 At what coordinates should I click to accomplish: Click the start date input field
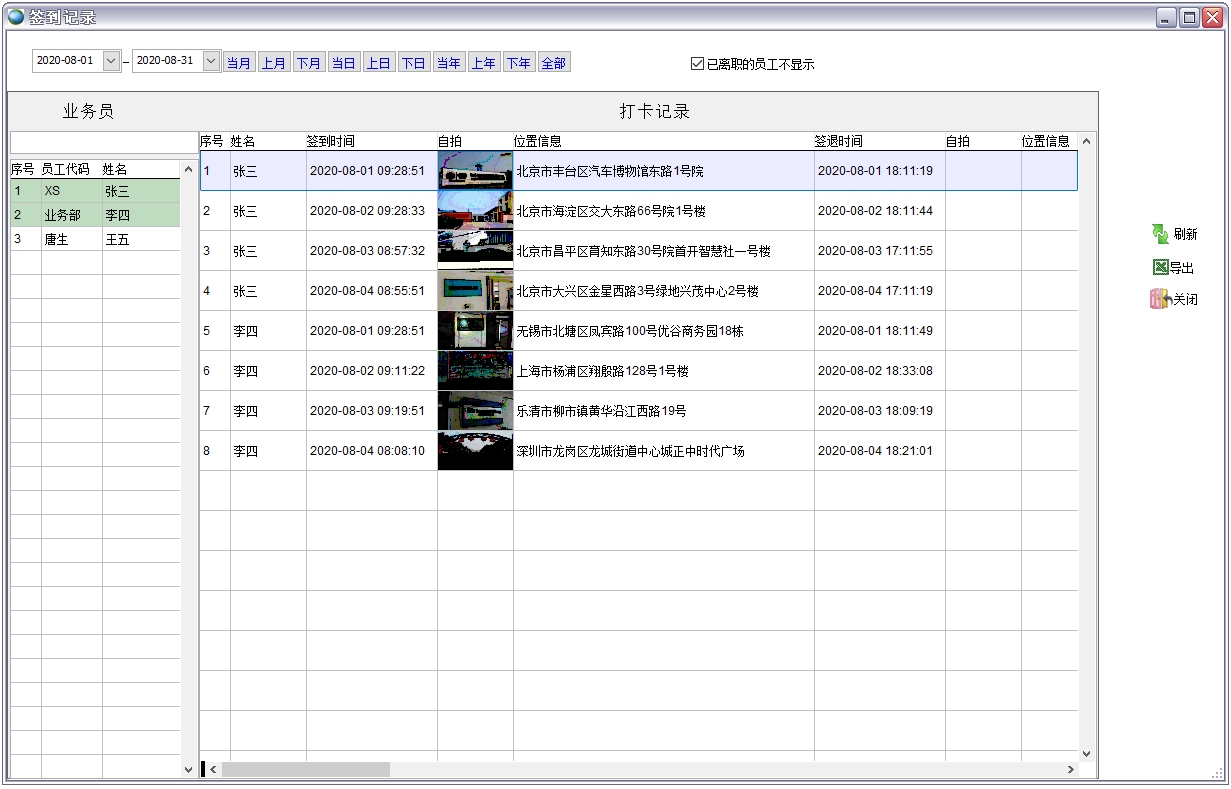(66, 61)
